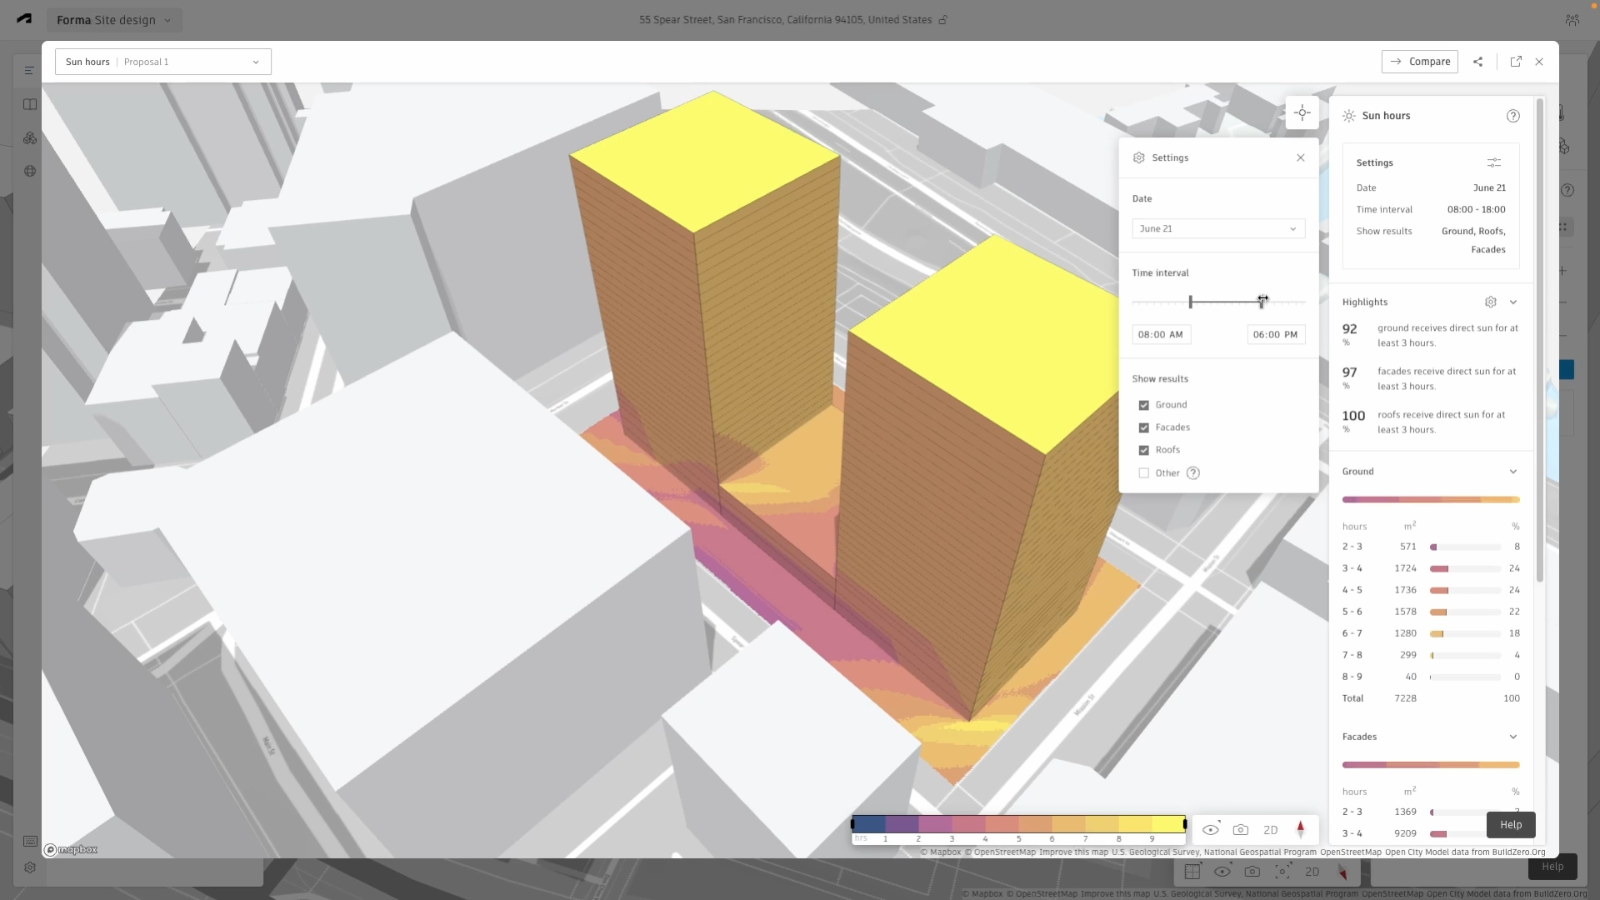
Task: Click the globe icon in the left sidebar
Action: [x=30, y=171]
